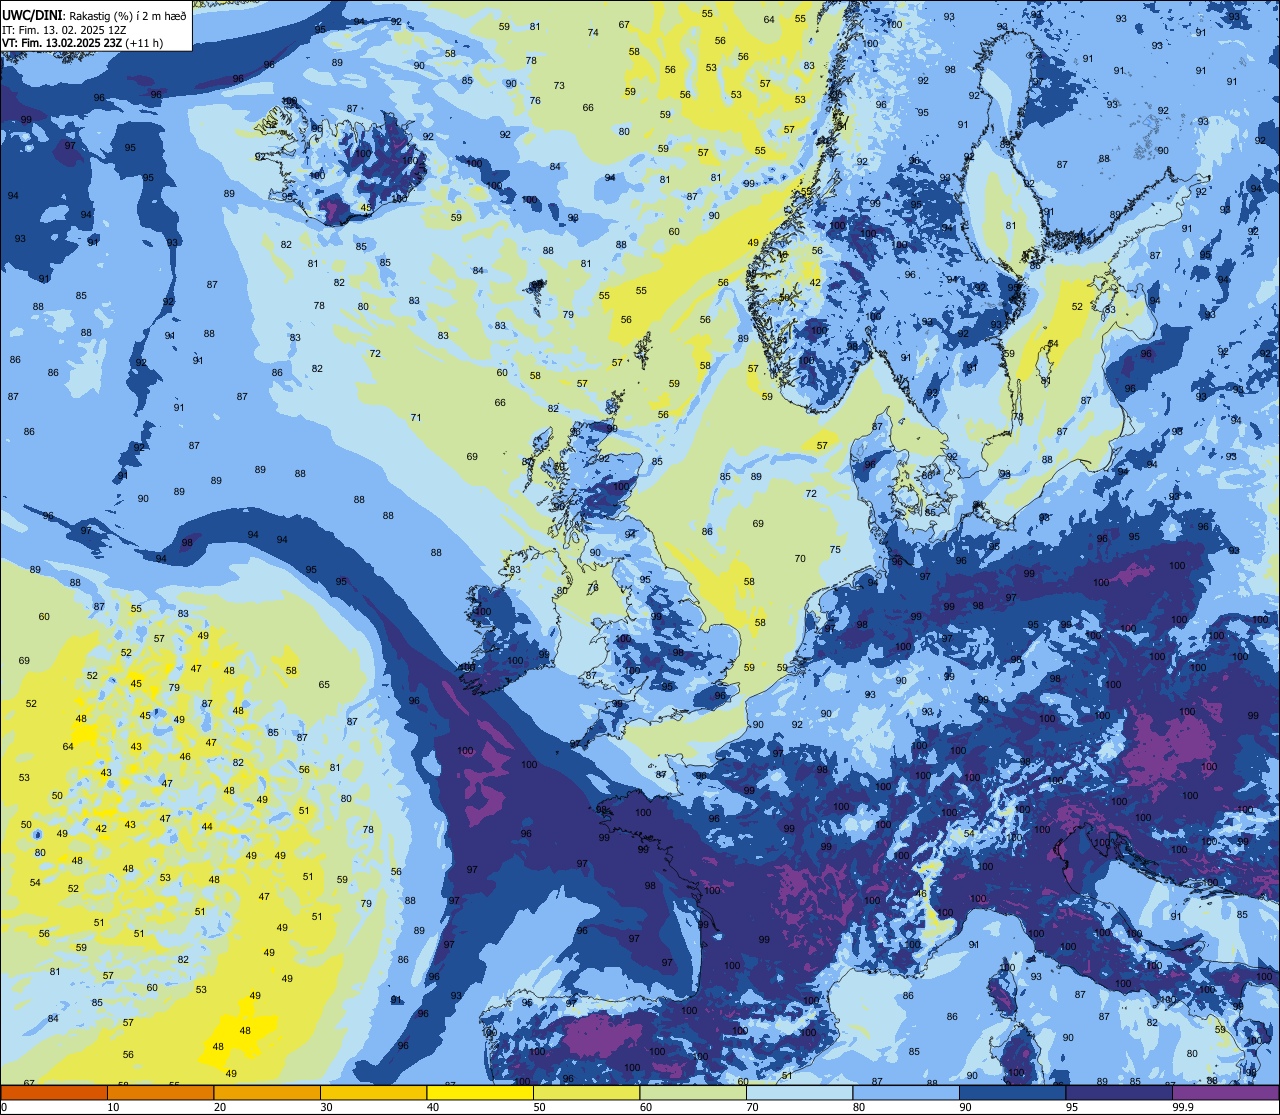Click the legend tick label '80'
1280x1115 pixels.
pyautogui.click(x=859, y=1107)
